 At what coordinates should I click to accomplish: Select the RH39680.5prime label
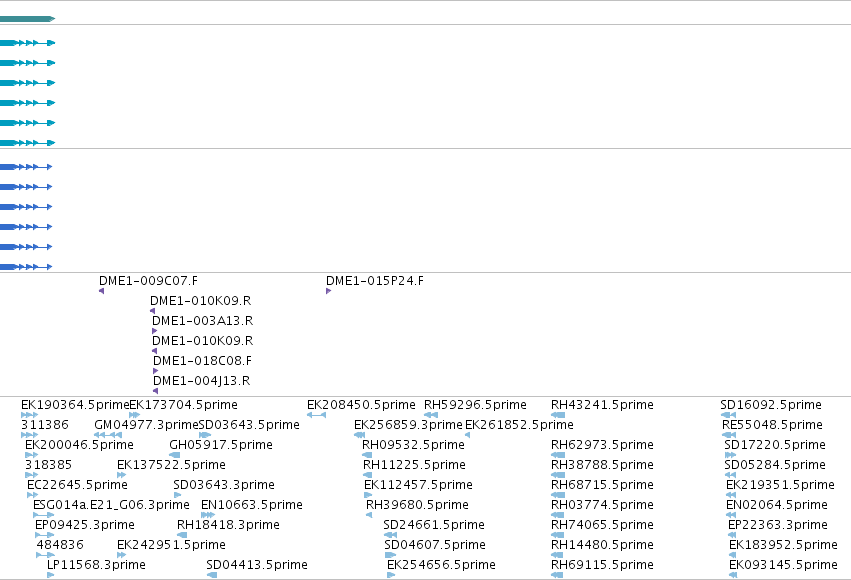pos(417,505)
